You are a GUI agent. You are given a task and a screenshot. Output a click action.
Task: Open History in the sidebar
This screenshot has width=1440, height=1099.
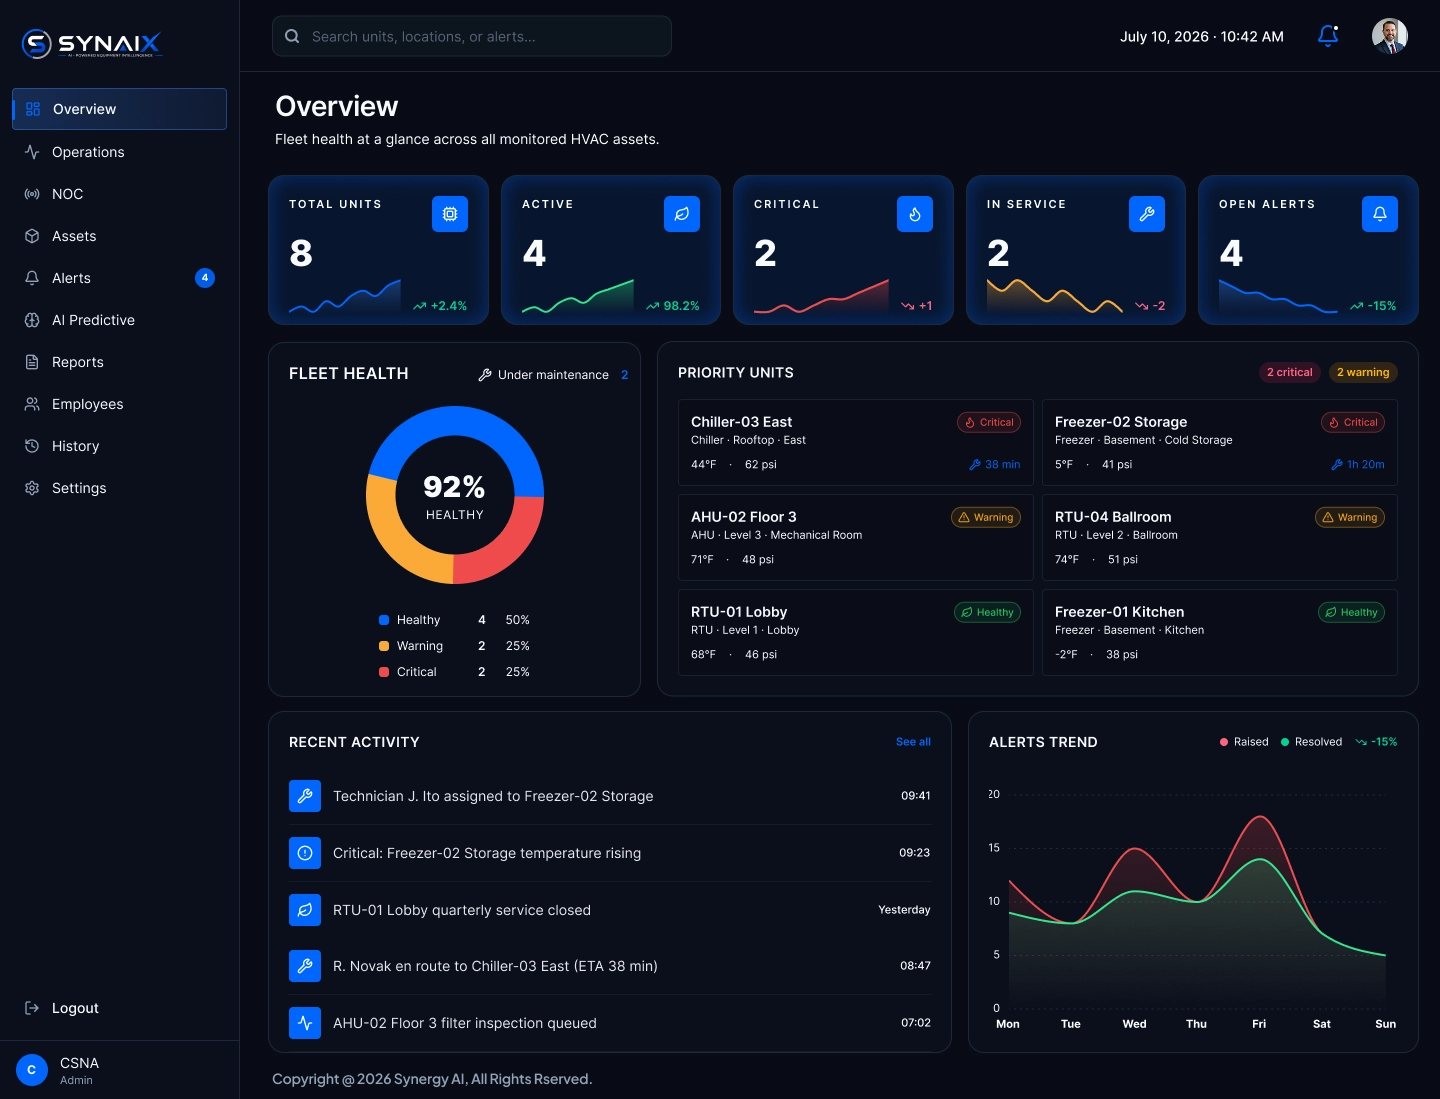click(119, 446)
